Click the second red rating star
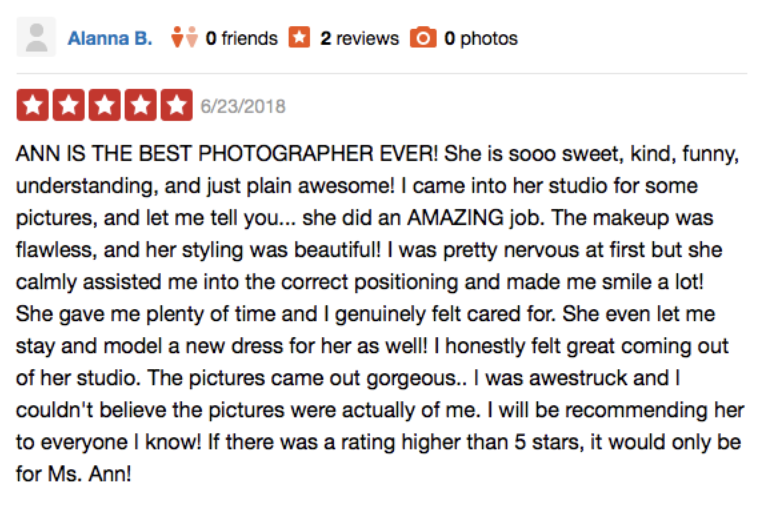 68,105
